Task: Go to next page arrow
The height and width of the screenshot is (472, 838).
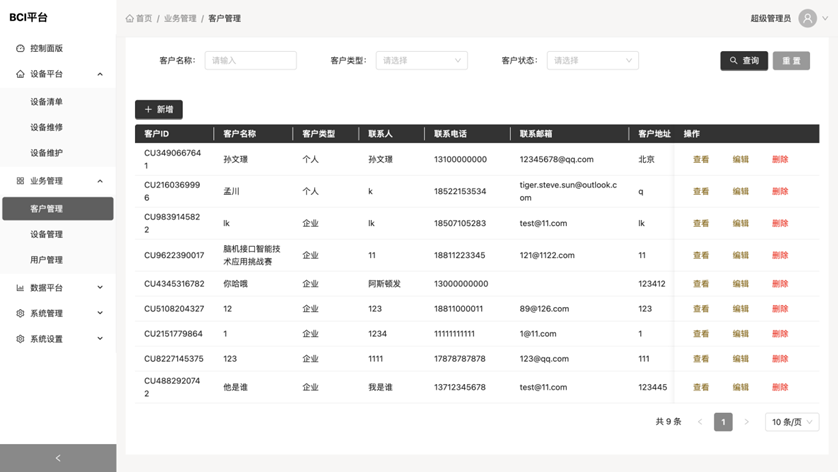Action: coord(746,422)
